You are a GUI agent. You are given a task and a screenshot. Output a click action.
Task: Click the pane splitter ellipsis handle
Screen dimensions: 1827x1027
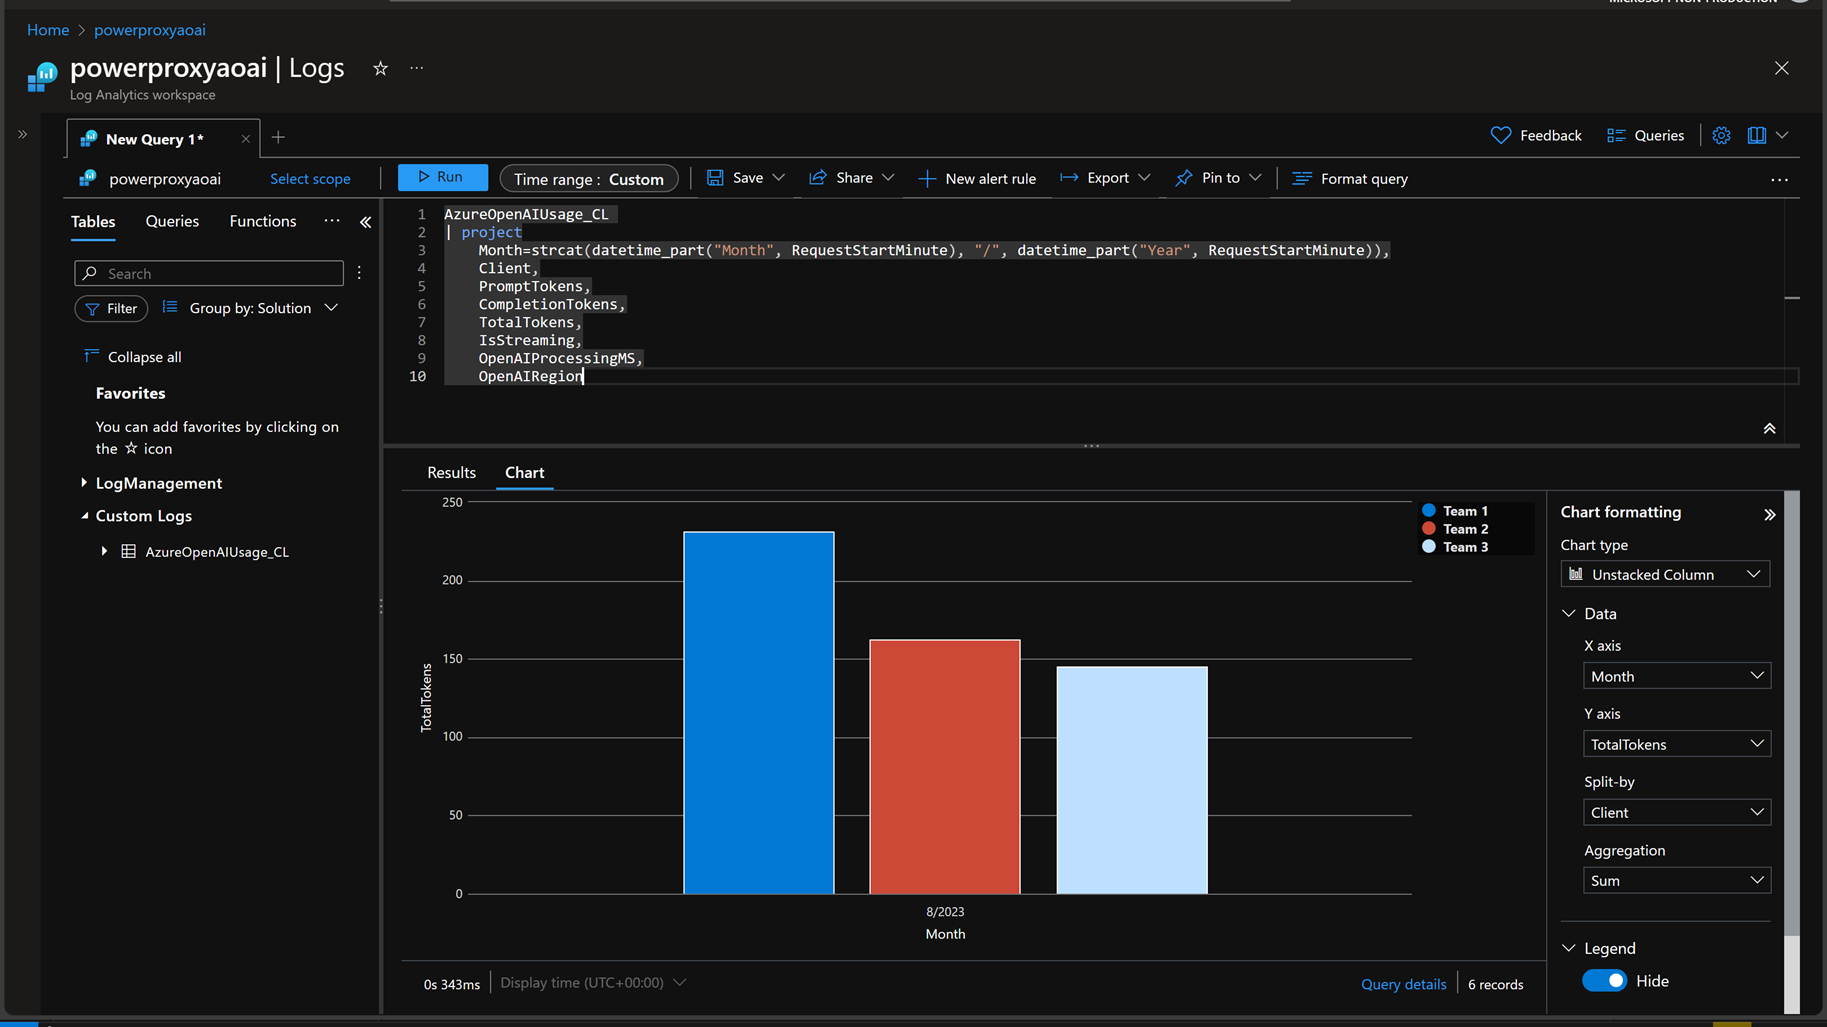click(1091, 445)
